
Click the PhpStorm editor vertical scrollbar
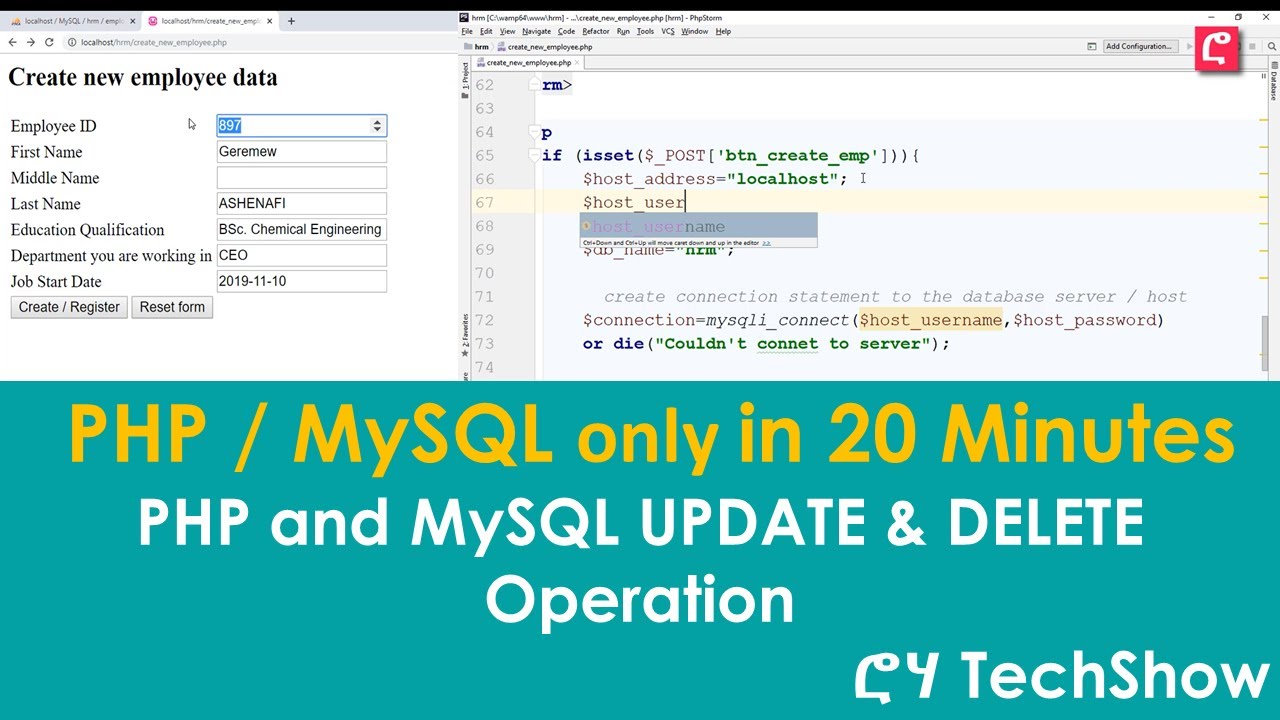[x=1264, y=344]
